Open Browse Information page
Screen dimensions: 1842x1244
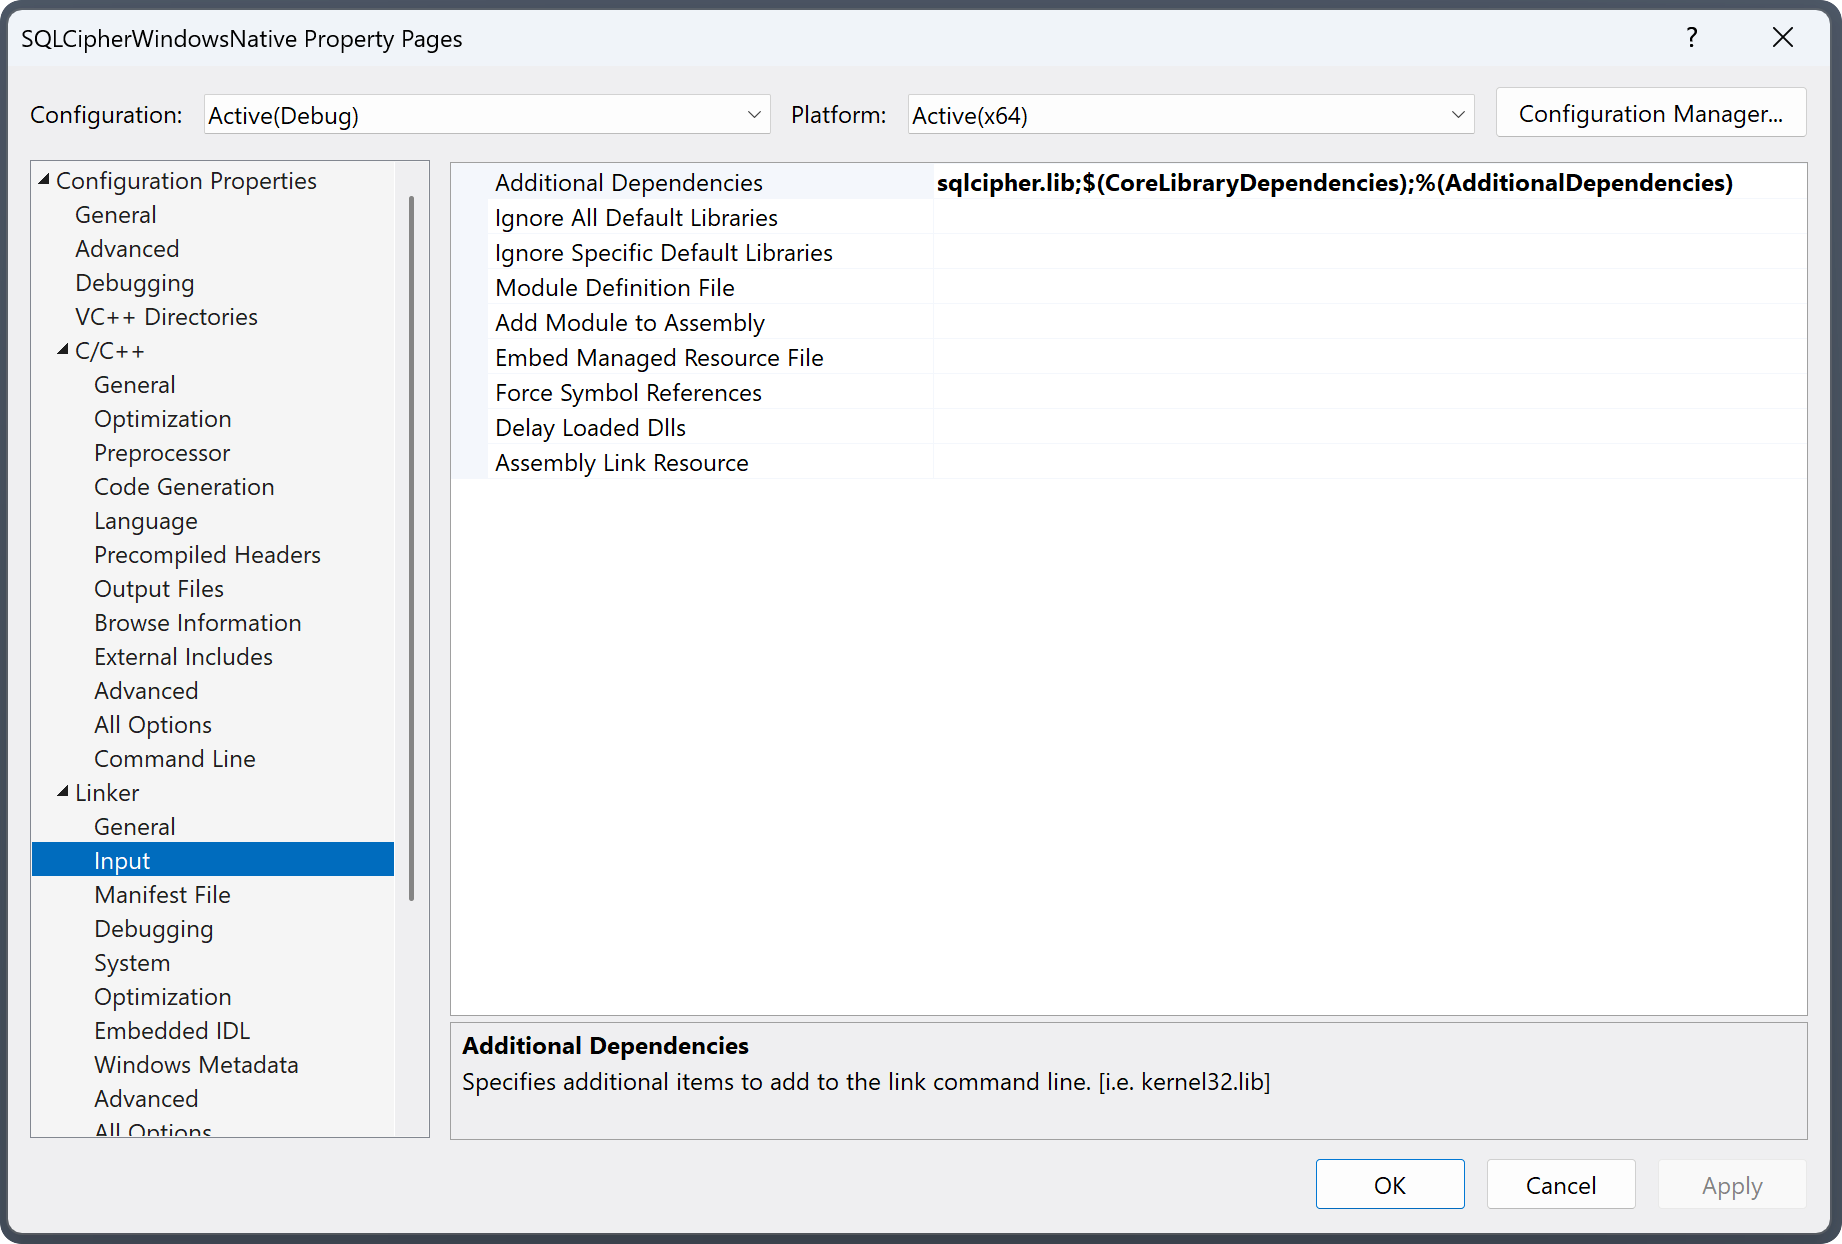point(198,623)
